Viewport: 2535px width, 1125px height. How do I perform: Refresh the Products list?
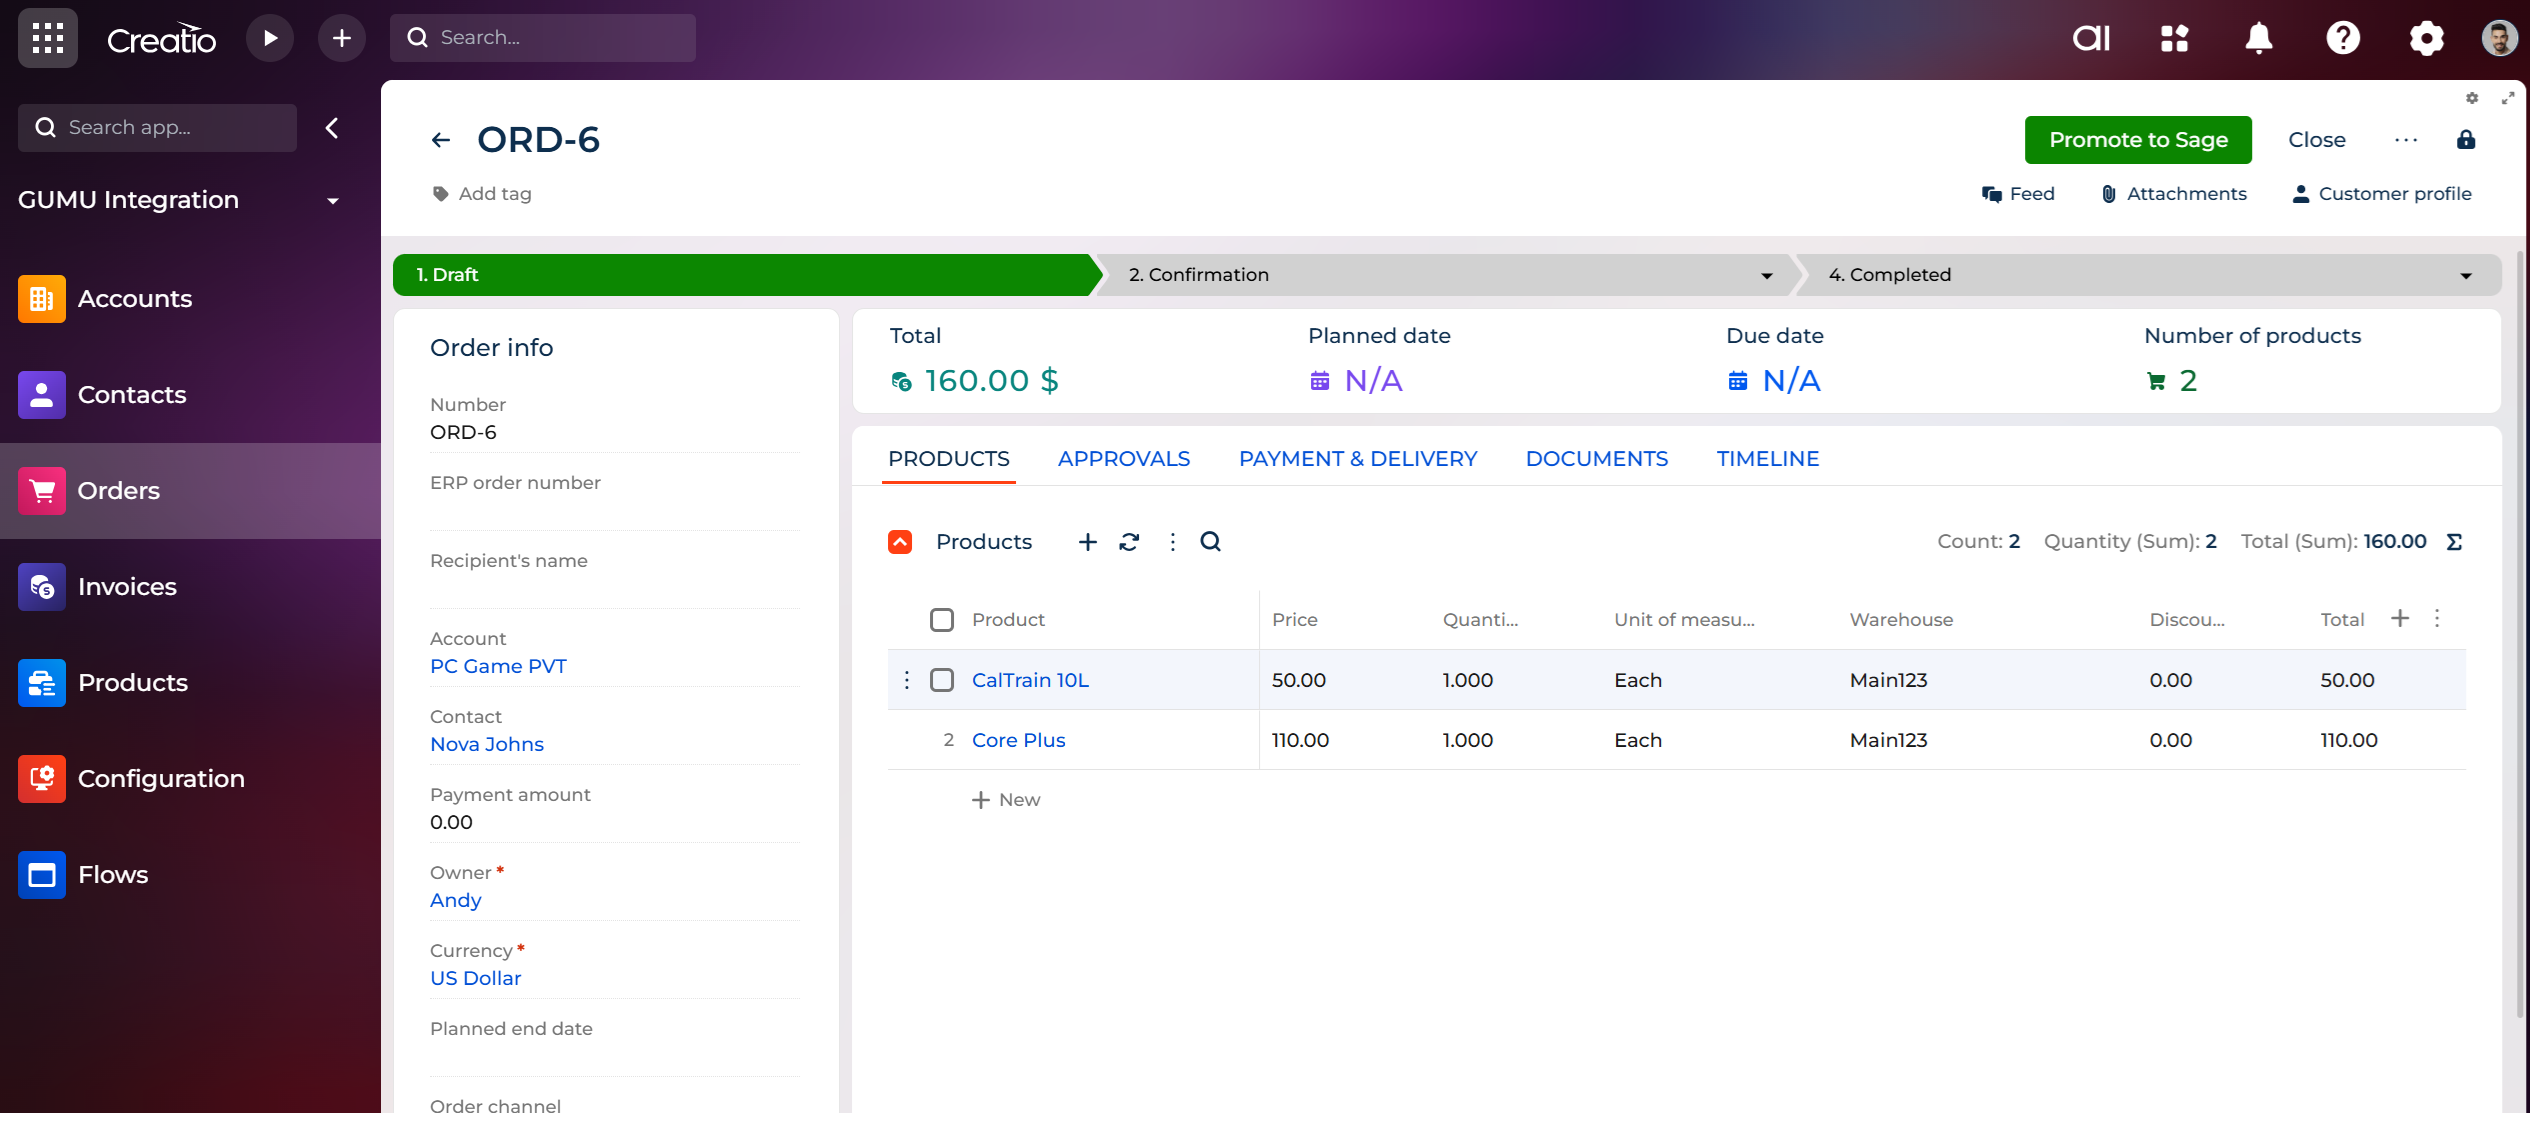click(1129, 541)
